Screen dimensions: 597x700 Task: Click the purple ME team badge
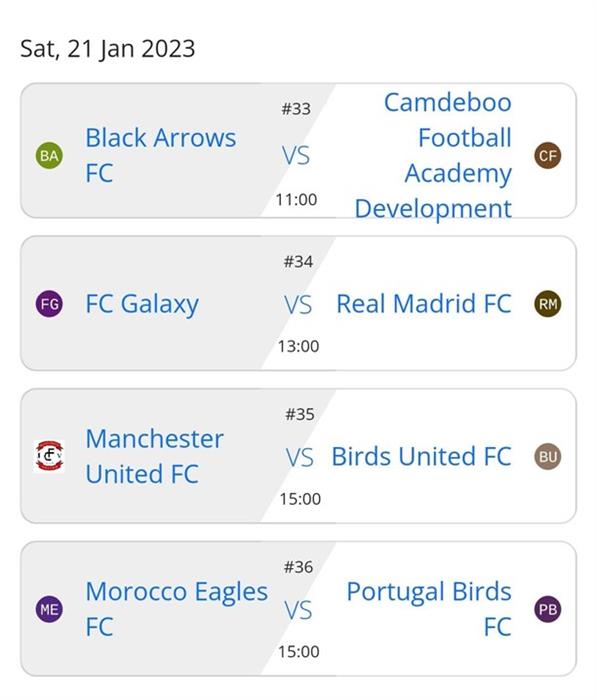pos(49,609)
